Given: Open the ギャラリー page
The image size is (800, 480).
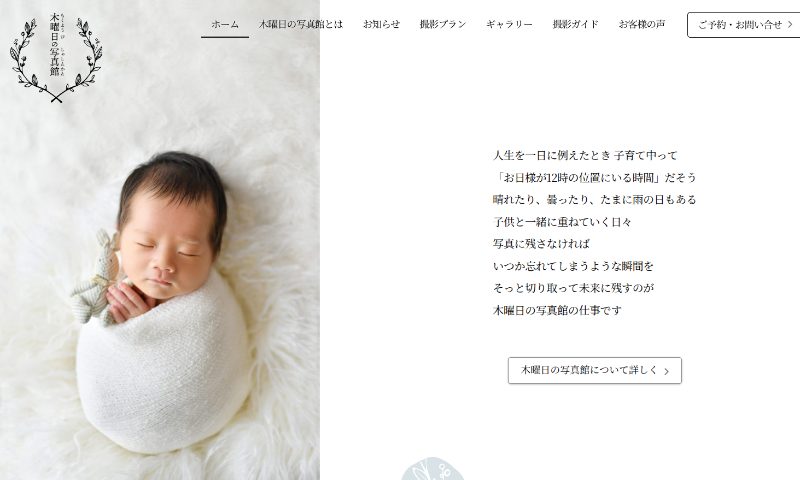Looking at the screenshot, I should click(509, 24).
